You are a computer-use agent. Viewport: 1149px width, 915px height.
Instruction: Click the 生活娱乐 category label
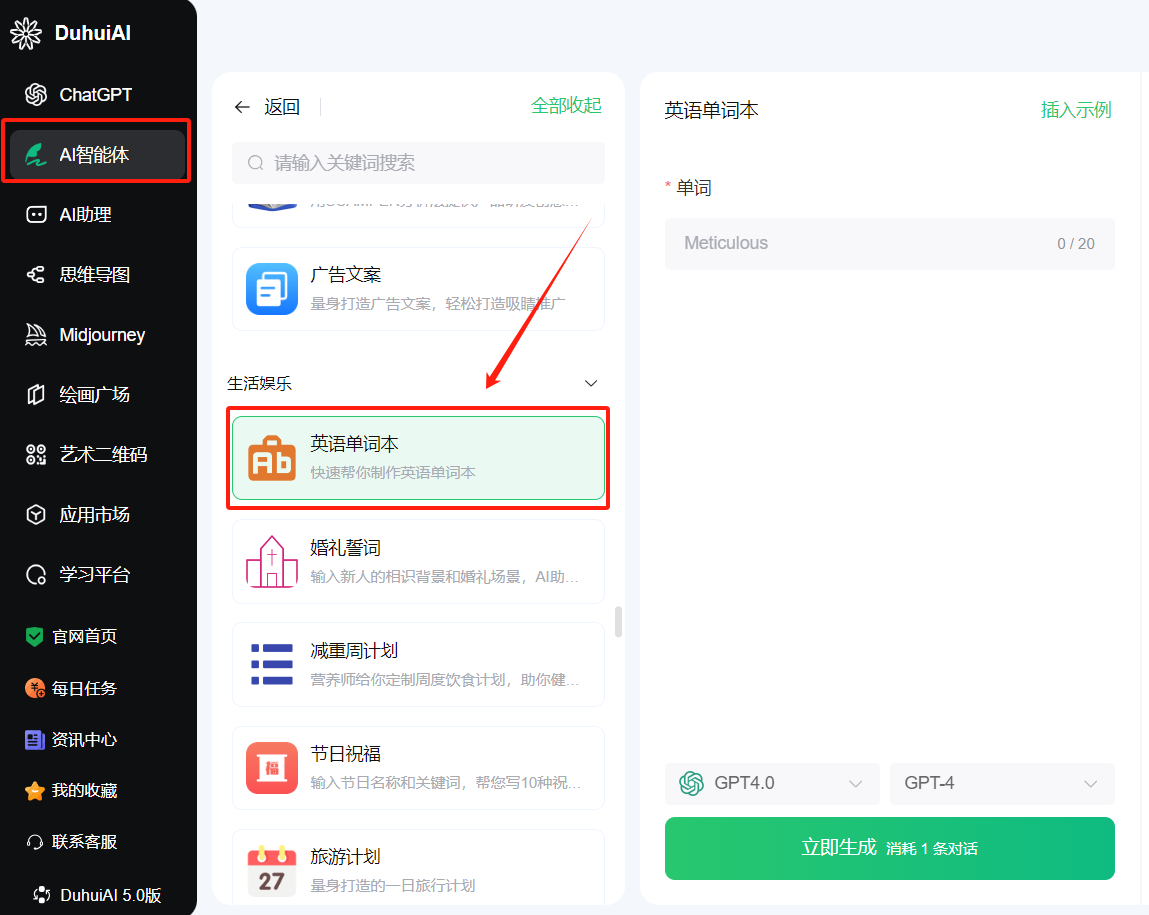pyautogui.click(x=259, y=383)
